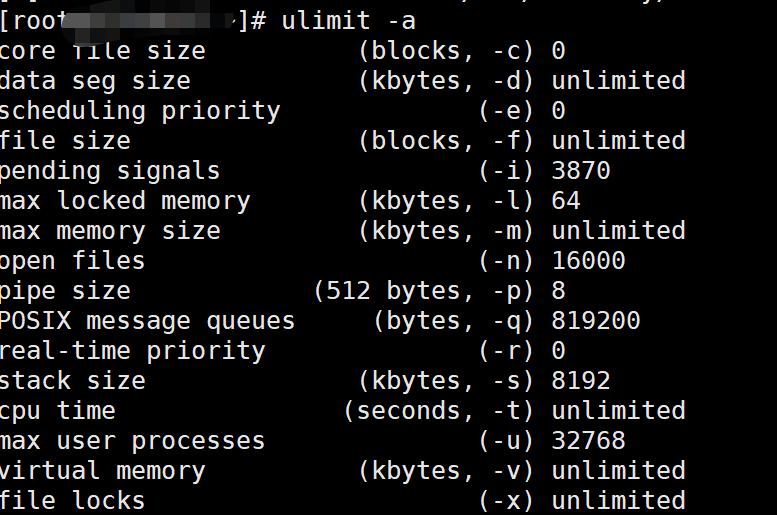Click the max locked memory value 64
Screen dimensions: 777x515
pyautogui.click(x=566, y=200)
